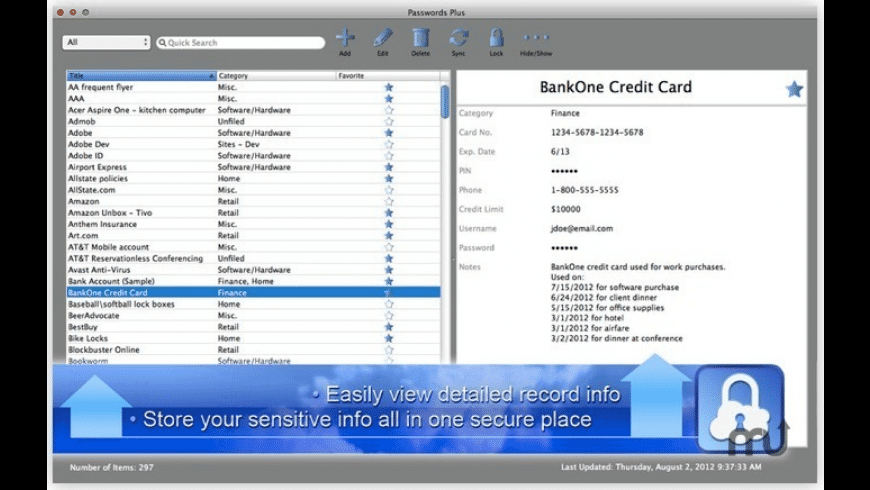Toggle favorite star for Adobe row
The image size is (870, 490).
click(x=389, y=133)
